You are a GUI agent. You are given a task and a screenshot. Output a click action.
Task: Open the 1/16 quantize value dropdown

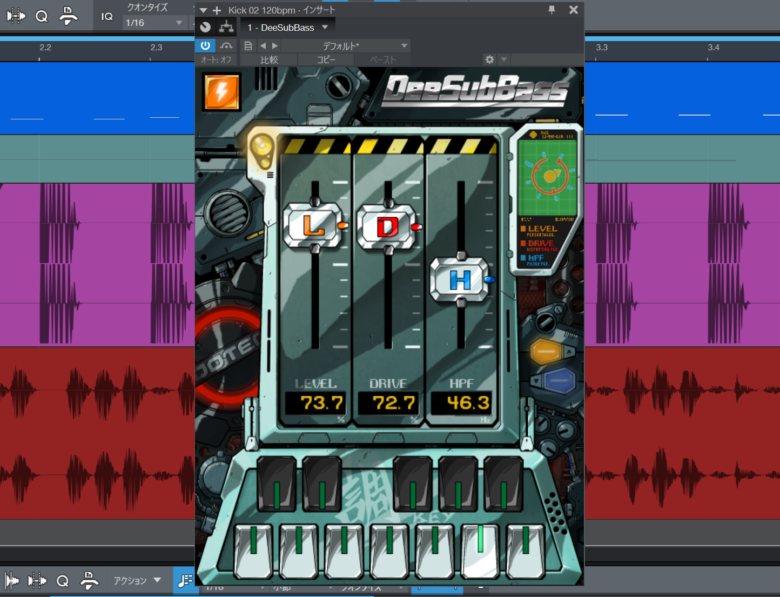pos(154,22)
